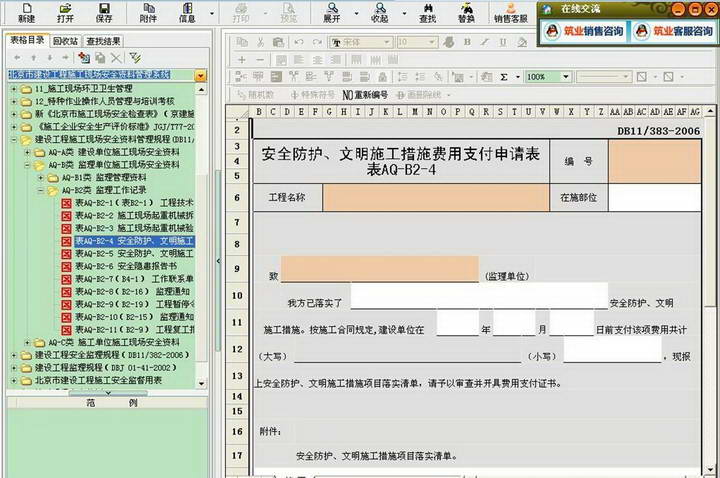The height and width of the screenshot is (478, 720).
Task: Select tree item 表AQ-B2-1 (表B2-1) 工程技术
Action: 134,203
